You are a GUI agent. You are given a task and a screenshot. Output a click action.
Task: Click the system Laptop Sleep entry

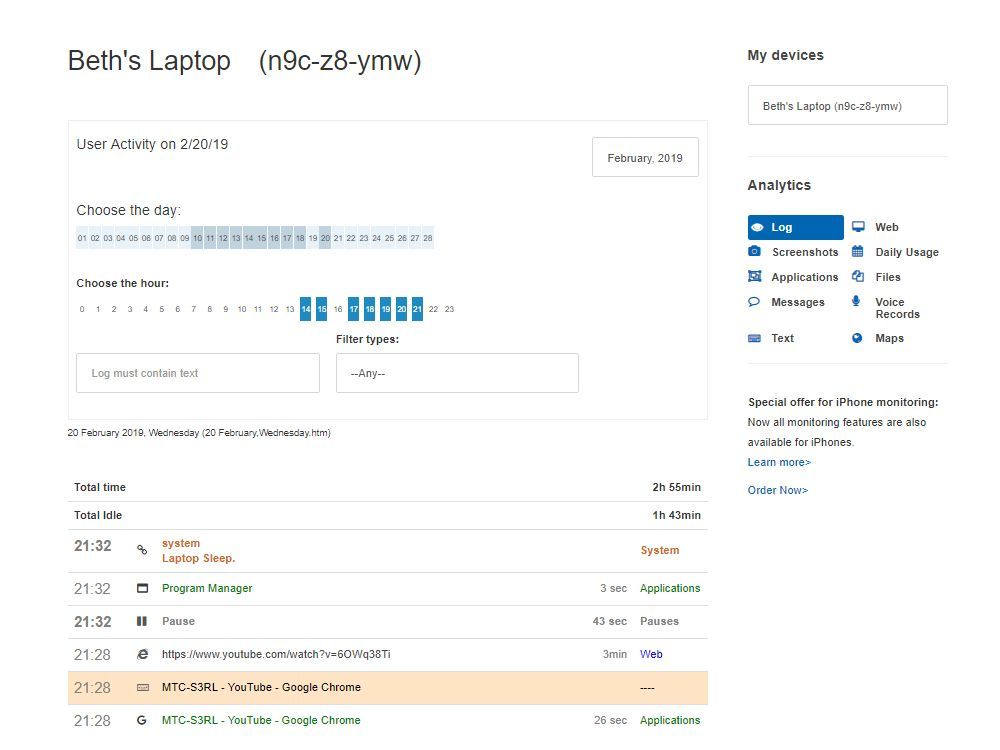pos(198,550)
